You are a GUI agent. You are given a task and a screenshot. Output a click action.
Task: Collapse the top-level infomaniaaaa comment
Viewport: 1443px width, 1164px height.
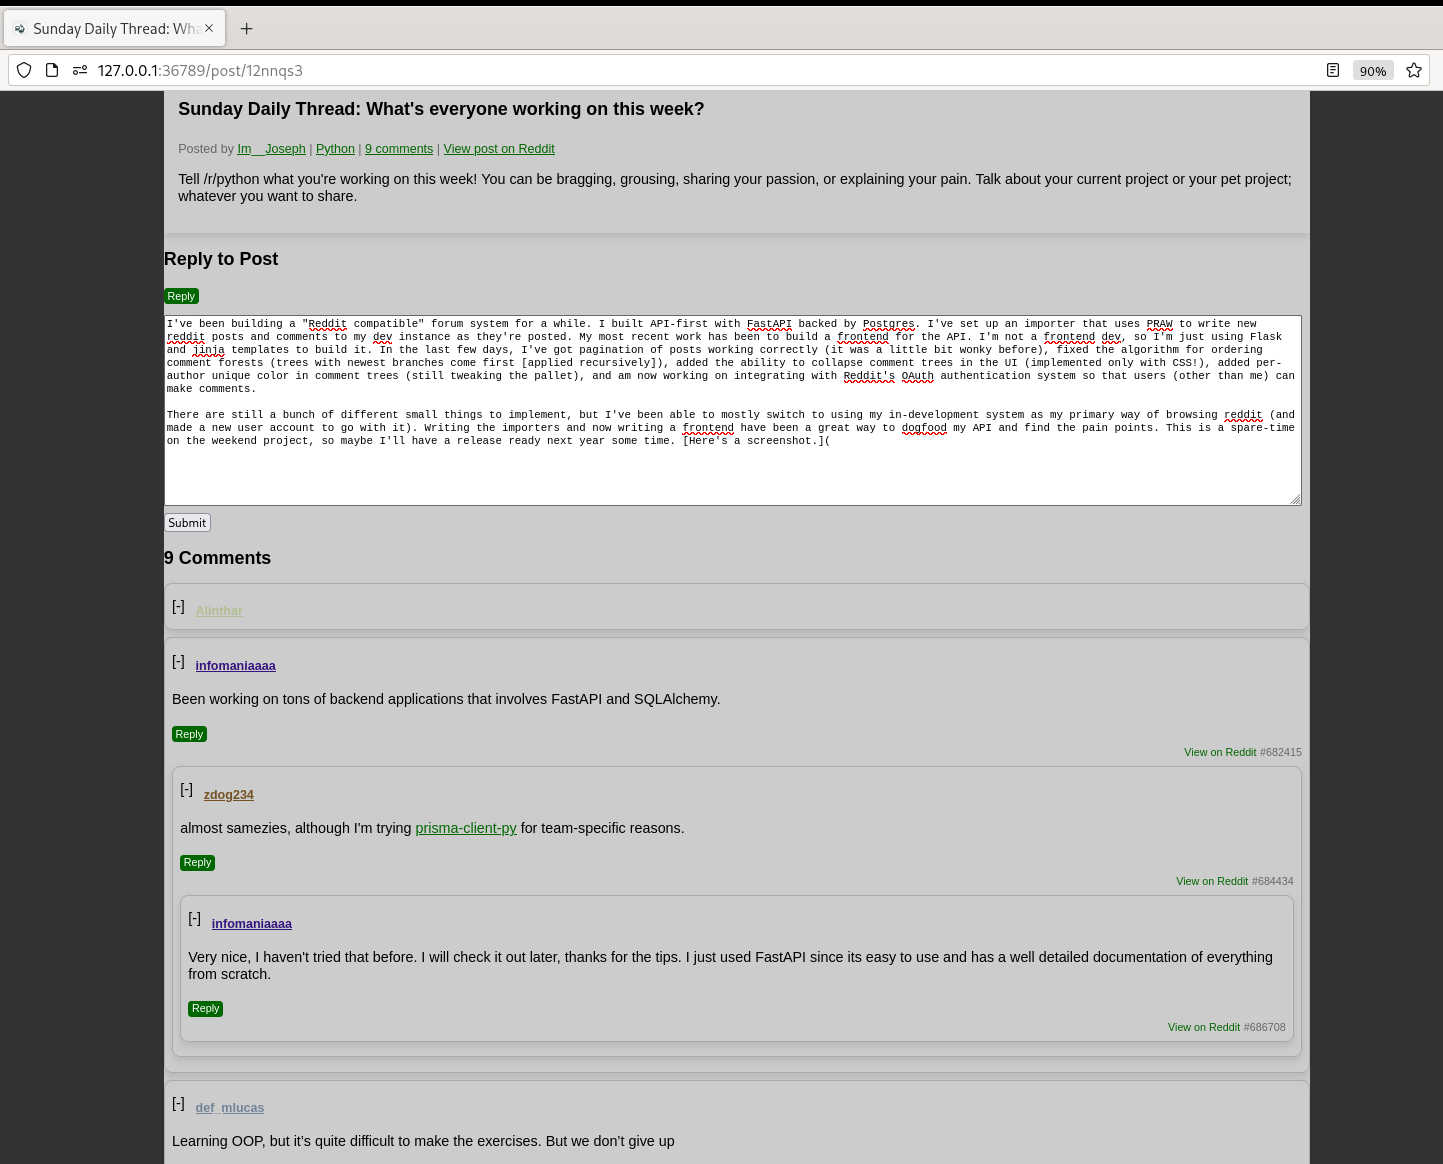[x=178, y=662]
